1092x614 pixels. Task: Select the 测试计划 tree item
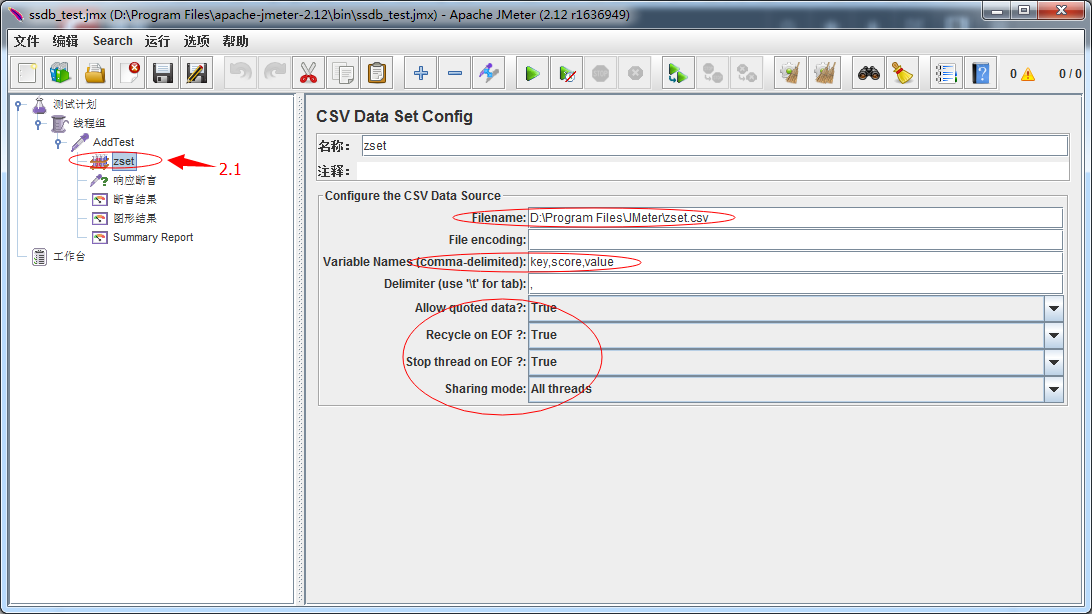pyautogui.click(x=75, y=104)
